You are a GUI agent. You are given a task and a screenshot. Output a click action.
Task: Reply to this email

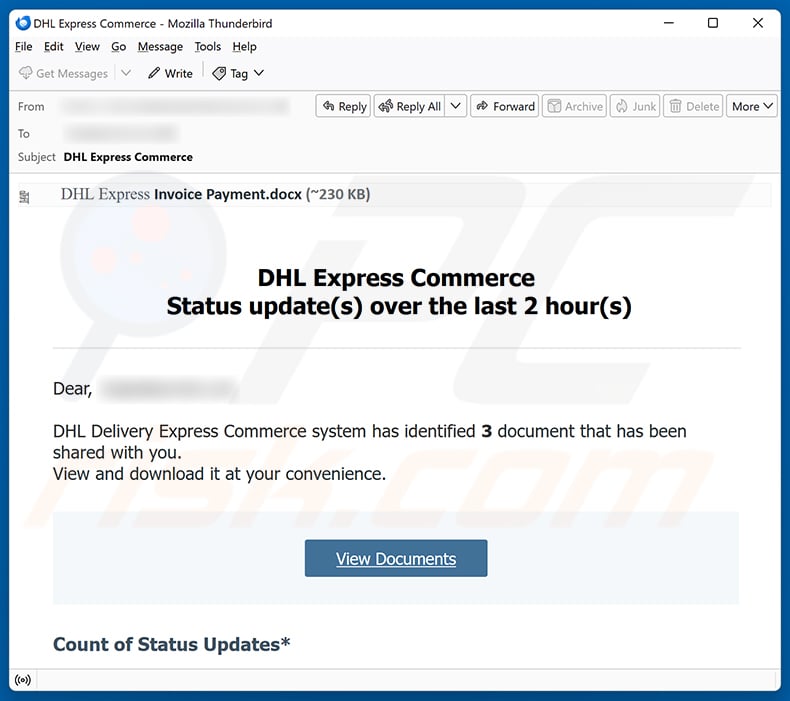(344, 106)
